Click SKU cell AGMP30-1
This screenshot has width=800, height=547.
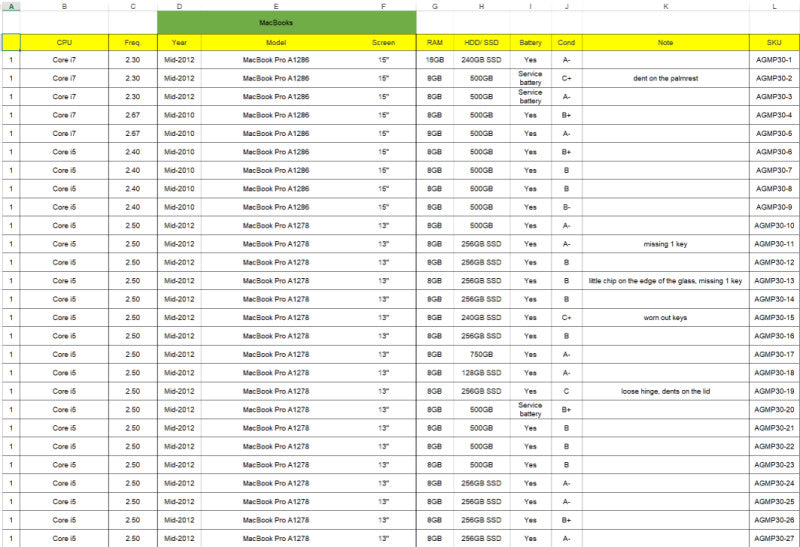point(774,60)
